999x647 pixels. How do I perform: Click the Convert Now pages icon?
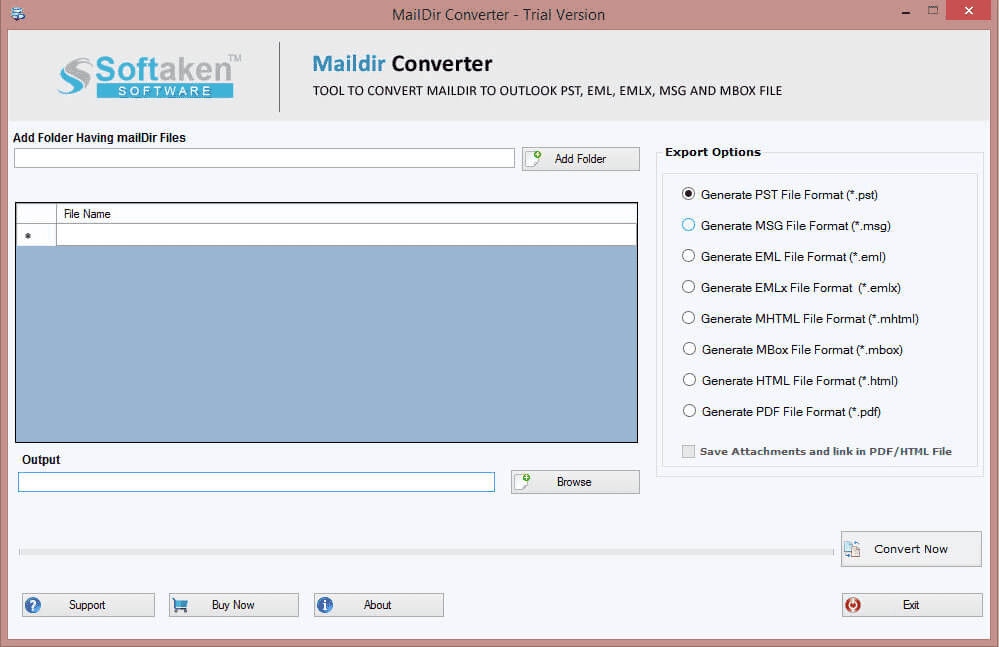(x=852, y=548)
